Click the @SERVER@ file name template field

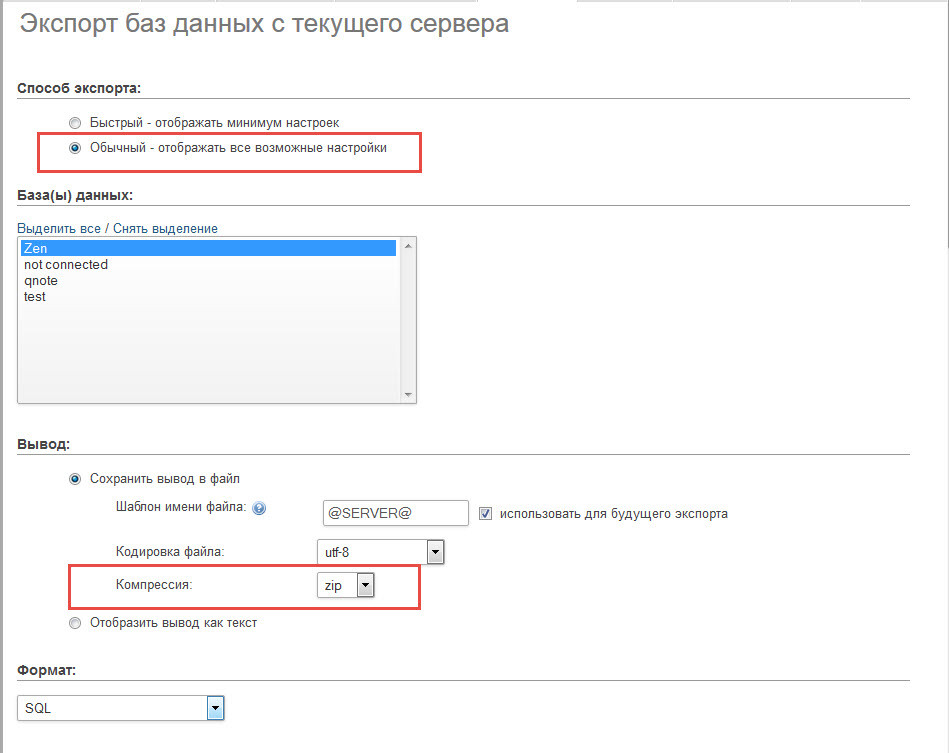point(396,513)
